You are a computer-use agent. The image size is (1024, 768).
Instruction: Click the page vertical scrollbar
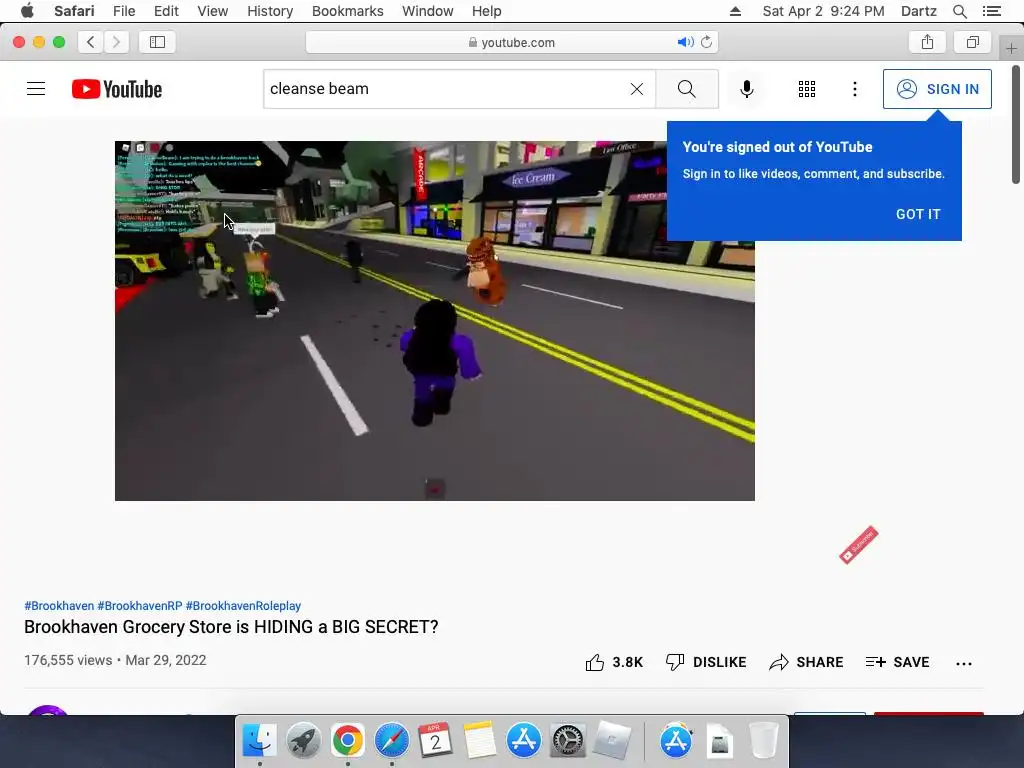point(1016,124)
